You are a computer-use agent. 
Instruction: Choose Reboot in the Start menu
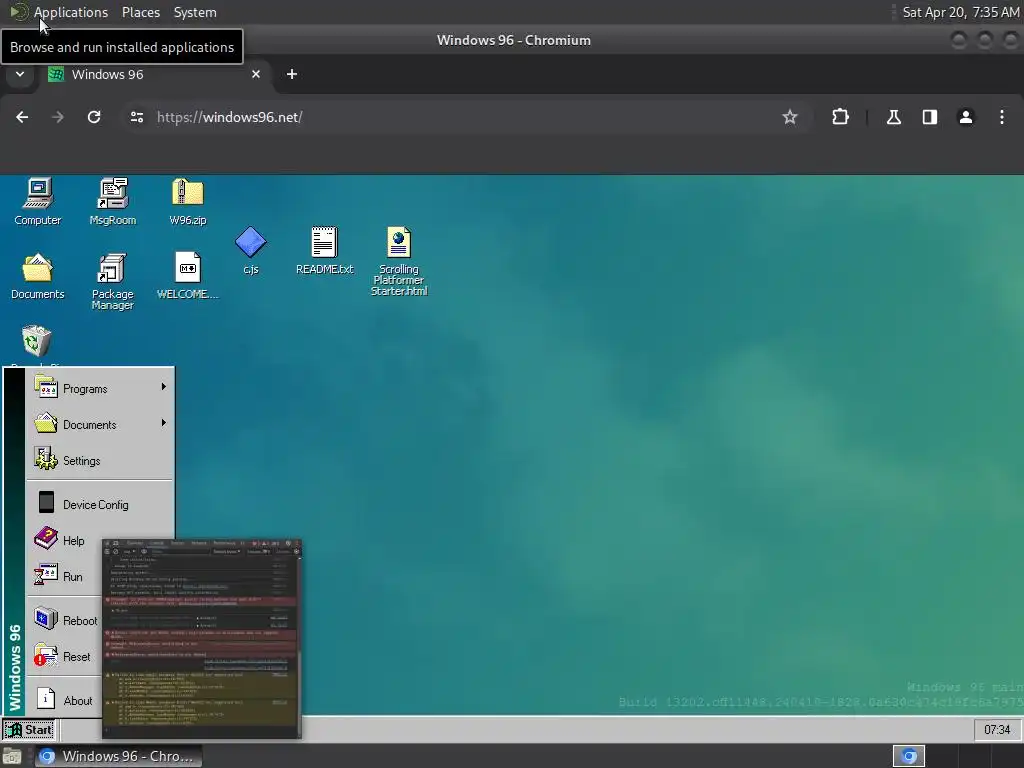coord(65,620)
